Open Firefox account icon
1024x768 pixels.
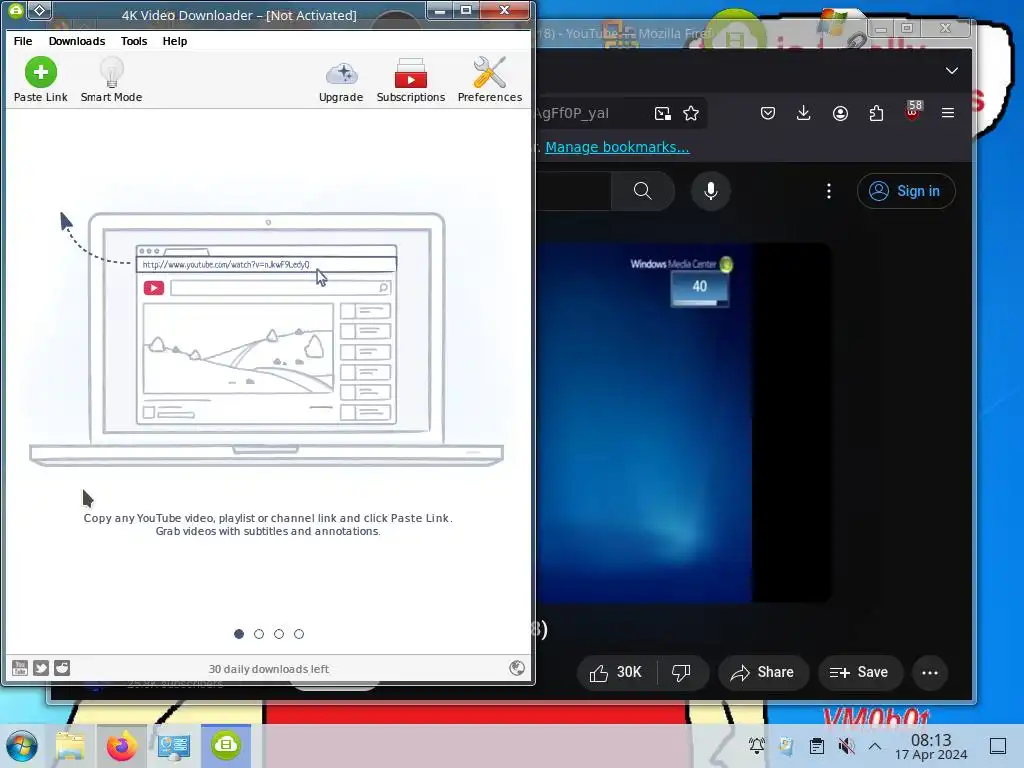point(840,113)
